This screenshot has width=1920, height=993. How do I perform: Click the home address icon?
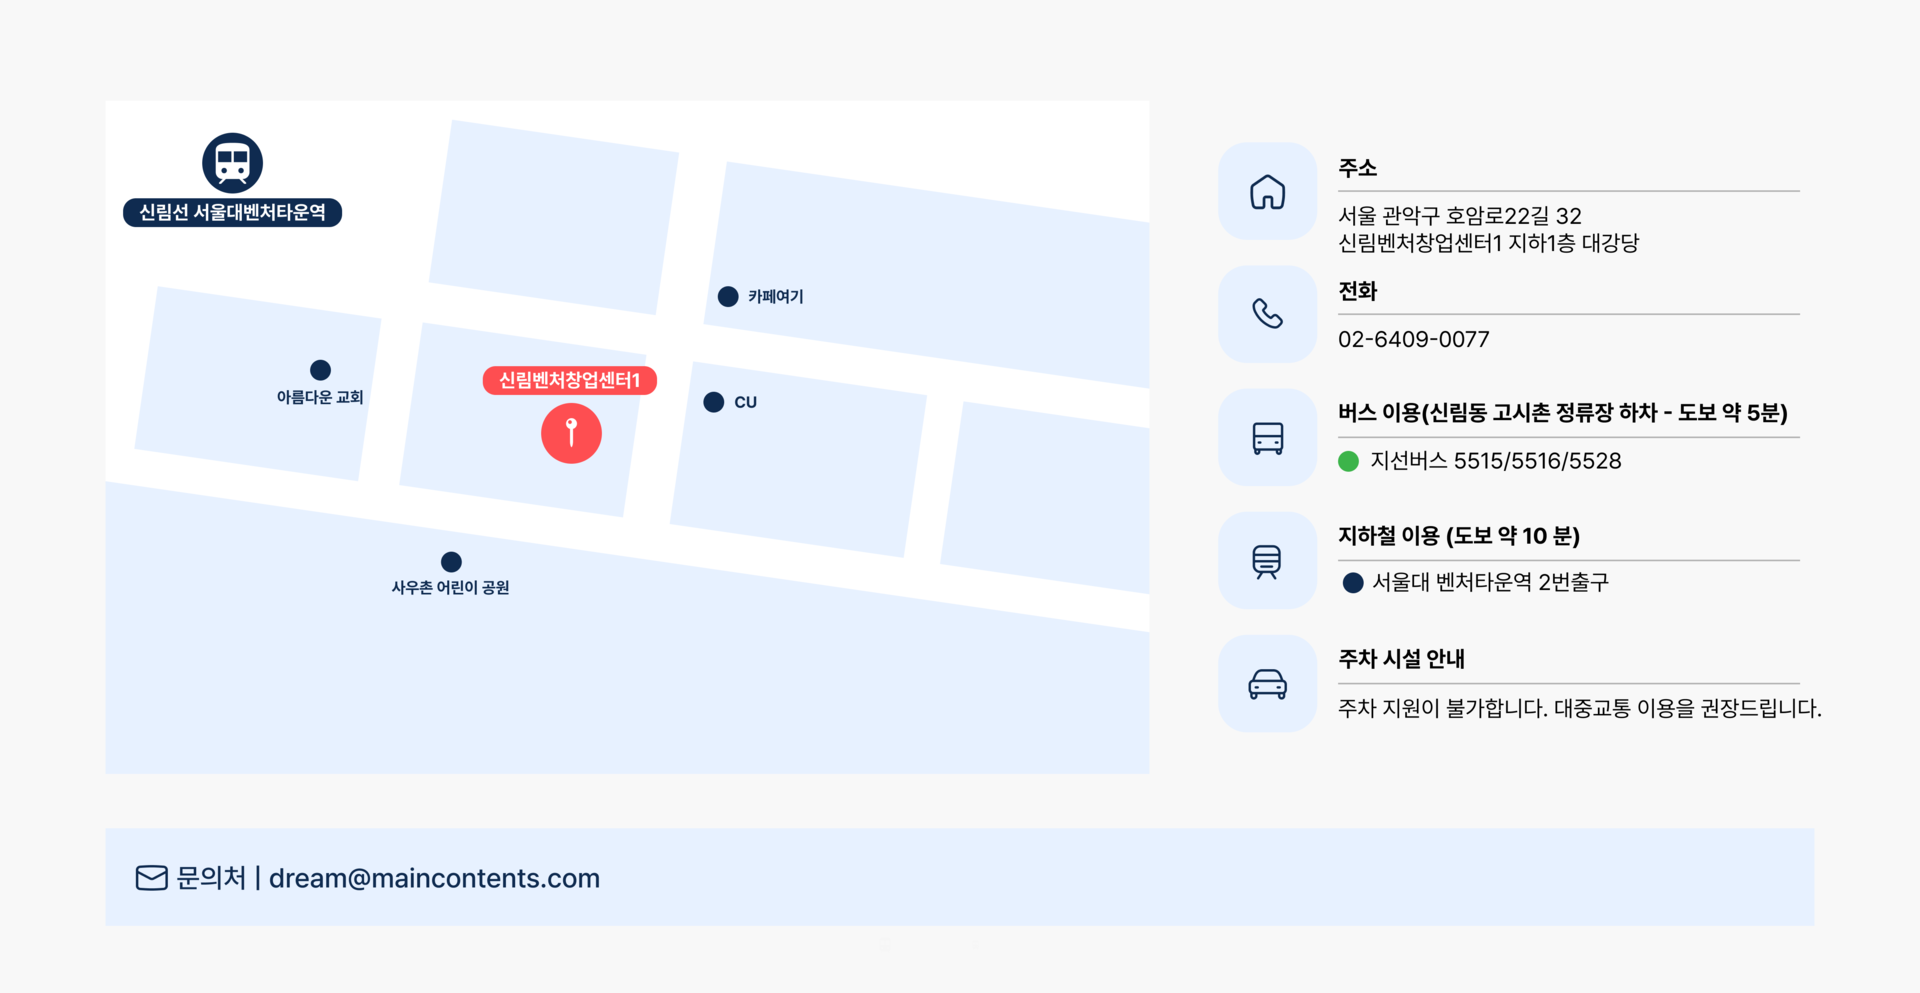1267,191
